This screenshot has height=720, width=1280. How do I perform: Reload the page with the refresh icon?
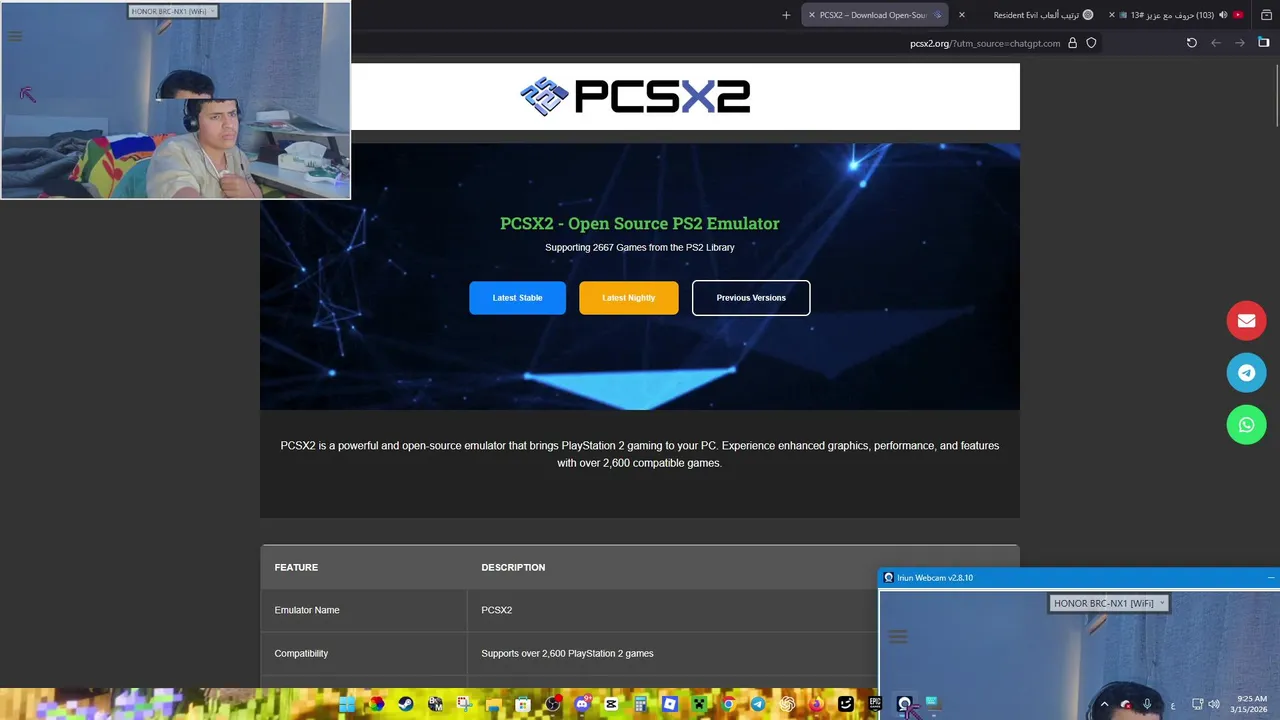(1191, 43)
